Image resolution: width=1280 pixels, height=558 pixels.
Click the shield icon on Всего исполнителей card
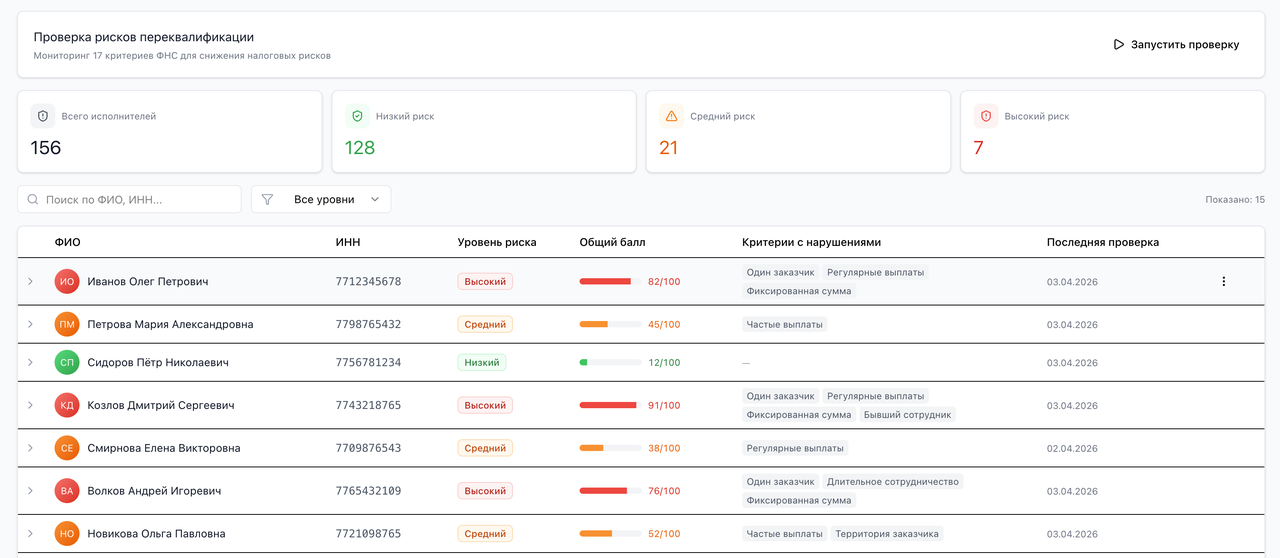(x=43, y=116)
